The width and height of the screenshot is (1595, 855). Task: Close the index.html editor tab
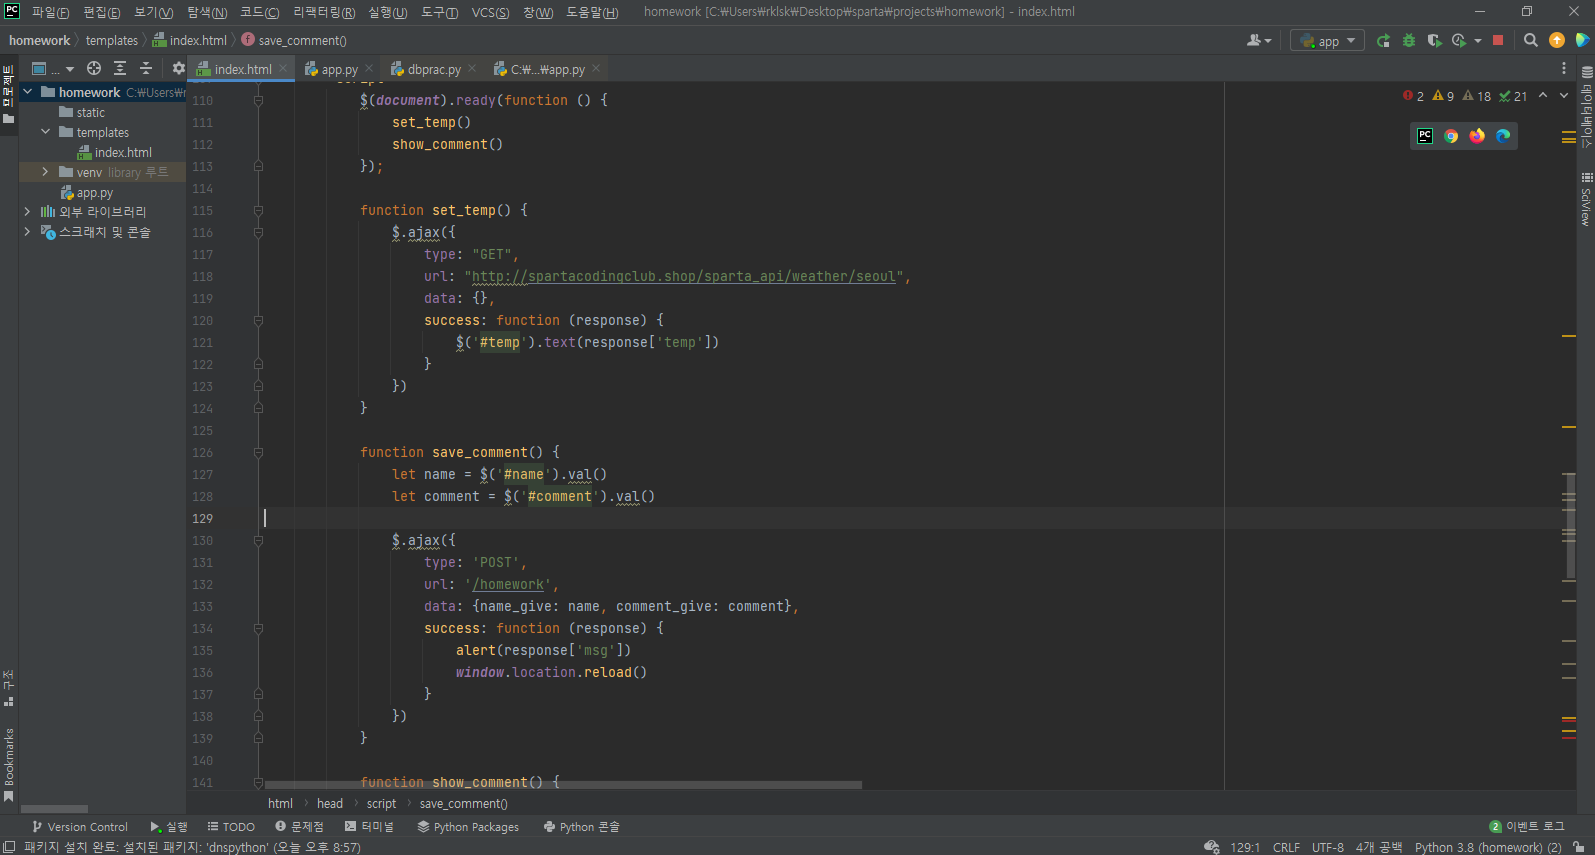point(283,69)
